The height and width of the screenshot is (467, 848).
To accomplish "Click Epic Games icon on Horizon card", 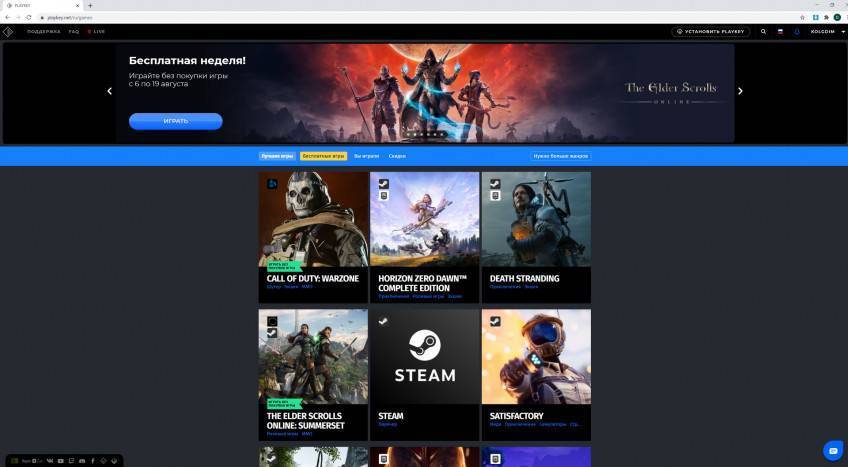I will [383, 196].
